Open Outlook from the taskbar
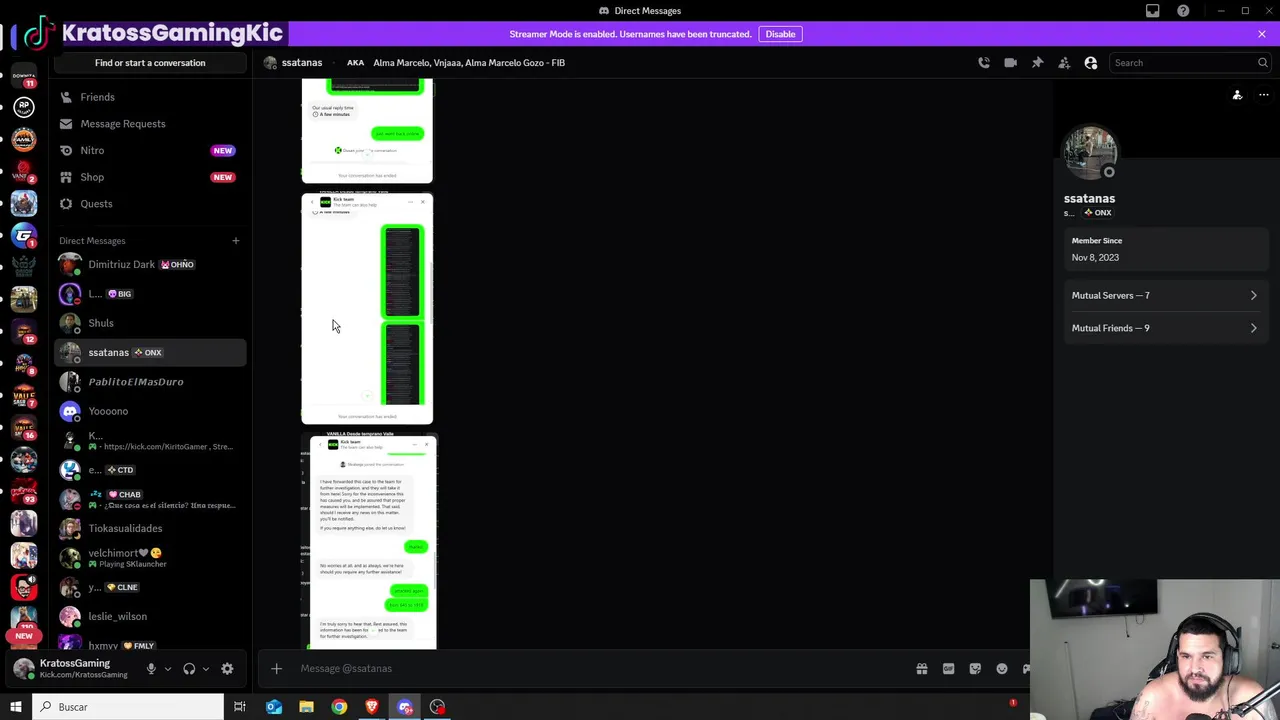The image size is (1280, 720). [x=274, y=707]
